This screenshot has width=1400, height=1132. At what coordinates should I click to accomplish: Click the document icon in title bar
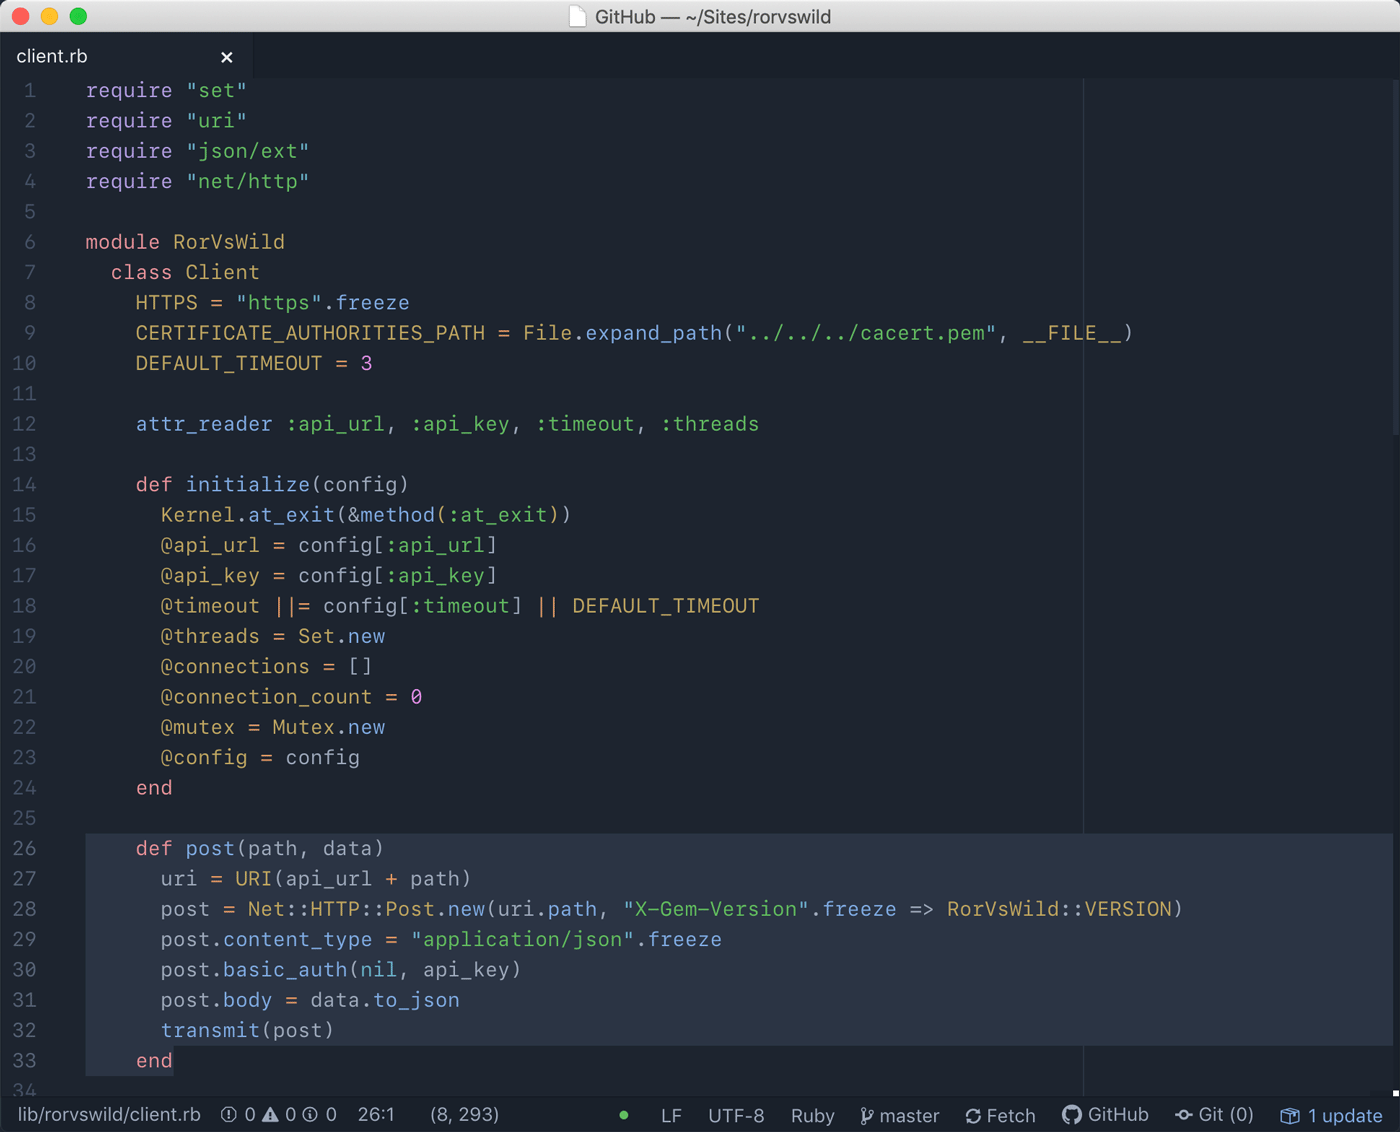pyautogui.click(x=577, y=16)
